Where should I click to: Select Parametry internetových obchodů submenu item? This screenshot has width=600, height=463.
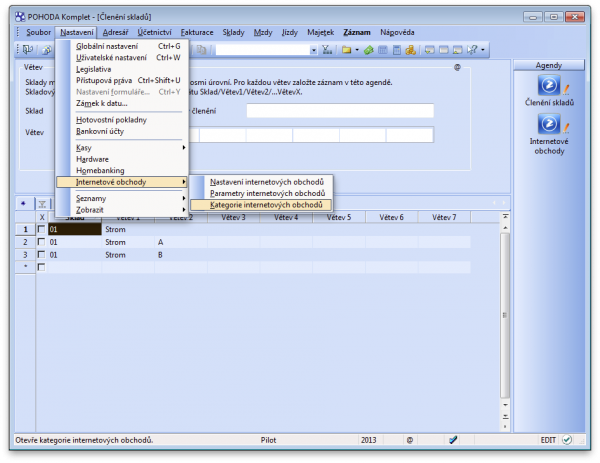pyautogui.click(x=261, y=194)
